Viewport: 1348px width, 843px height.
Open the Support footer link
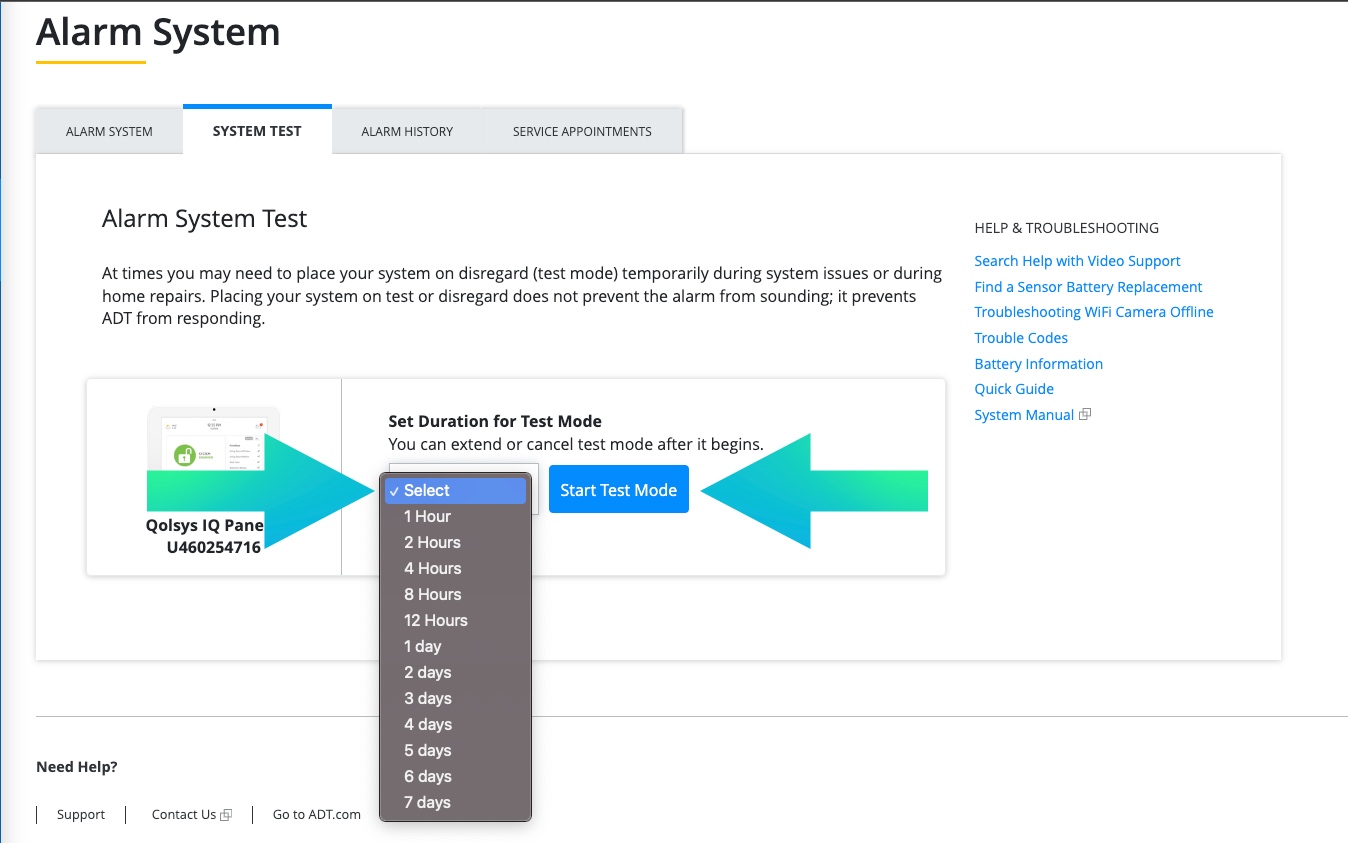(x=81, y=815)
